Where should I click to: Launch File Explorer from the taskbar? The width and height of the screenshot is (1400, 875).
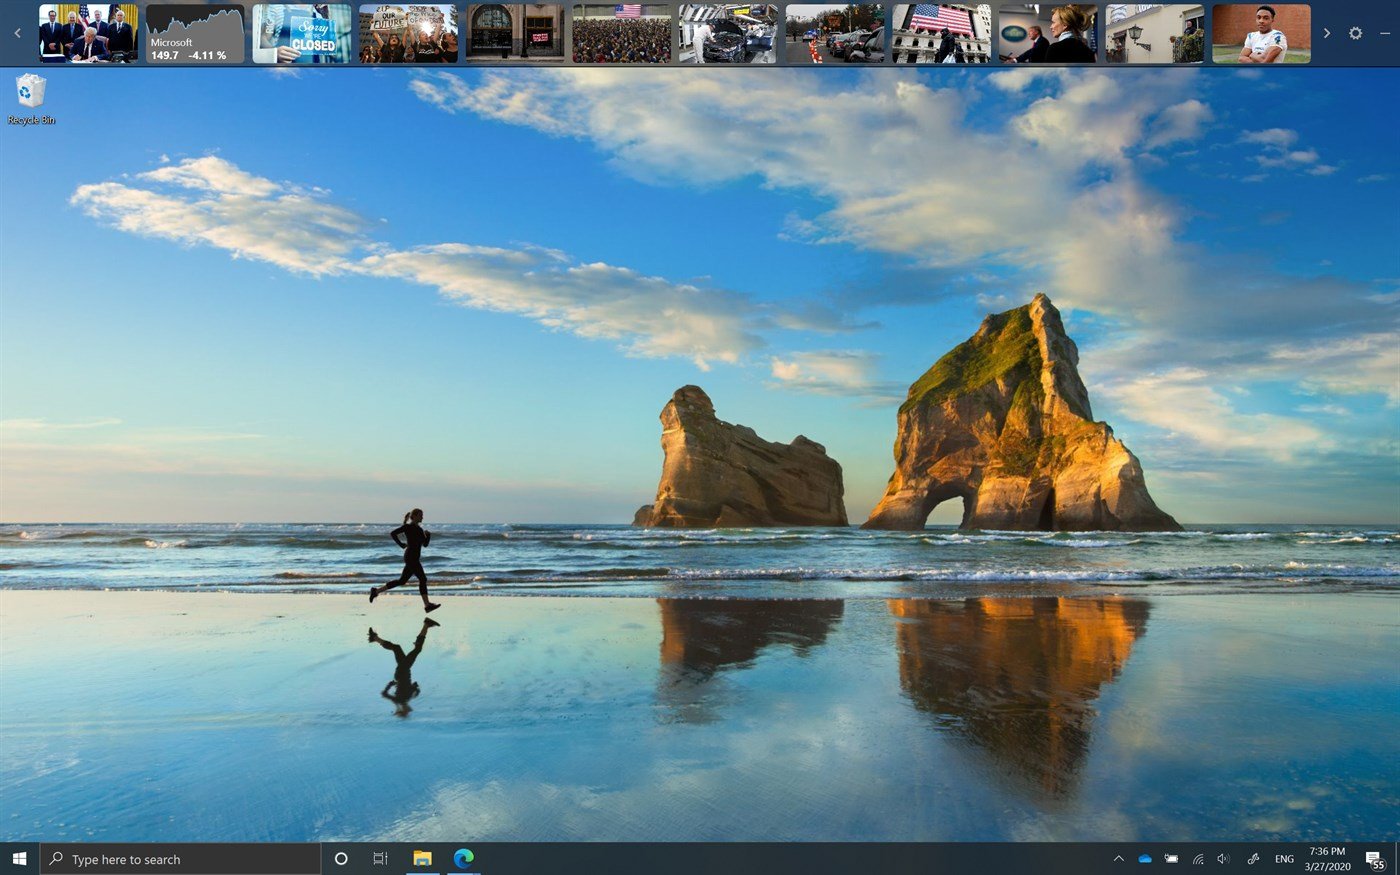click(x=422, y=858)
